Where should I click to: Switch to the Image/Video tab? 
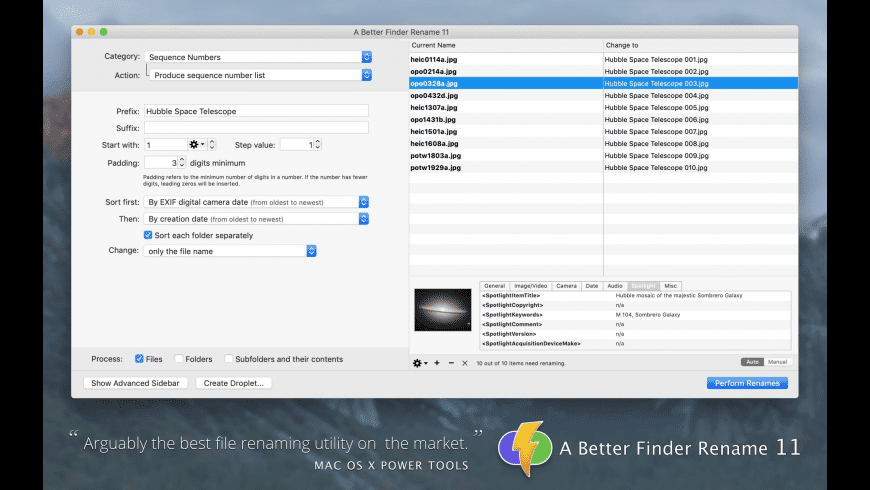(x=530, y=286)
